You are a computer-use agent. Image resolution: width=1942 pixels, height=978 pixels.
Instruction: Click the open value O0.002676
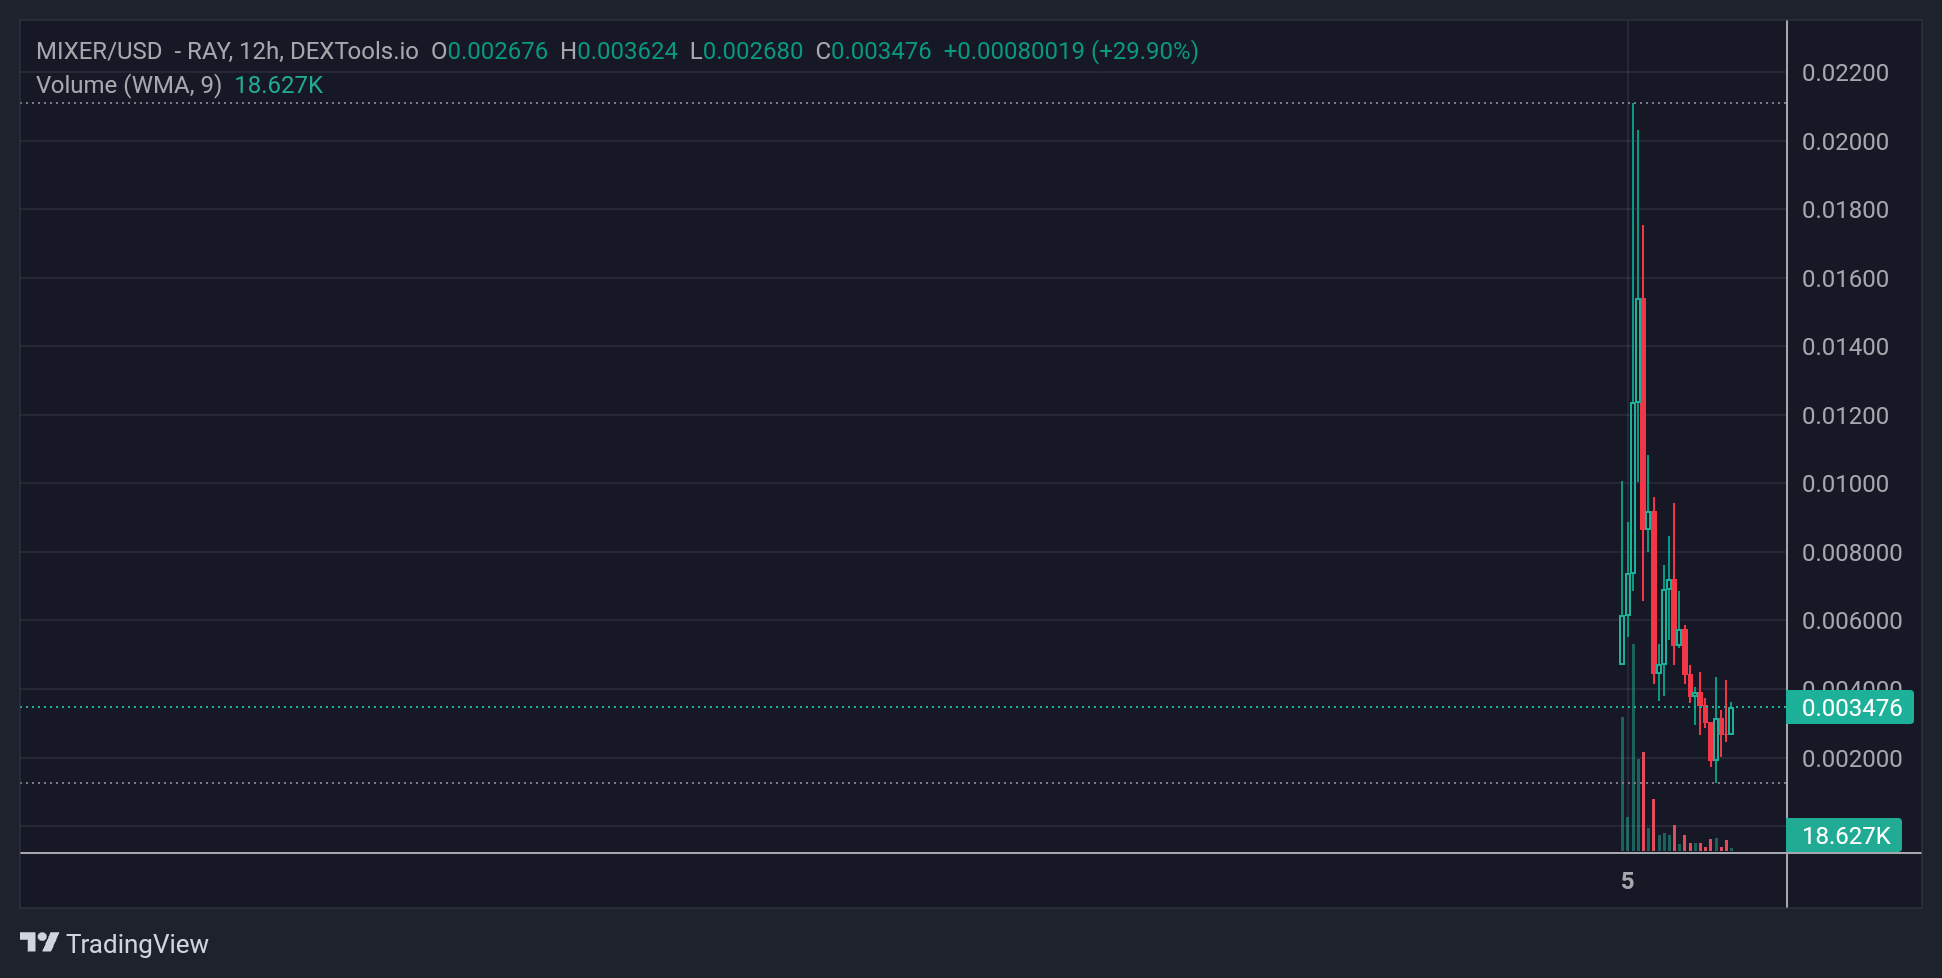click(489, 51)
